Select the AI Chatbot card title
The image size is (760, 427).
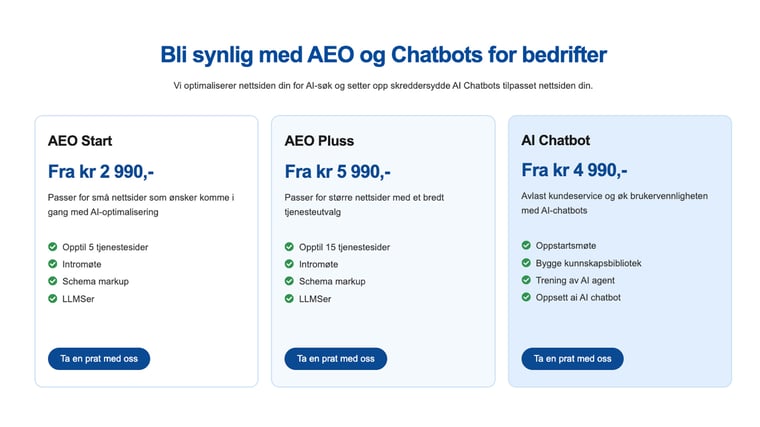pyautogui.click(x=555, y=140)
